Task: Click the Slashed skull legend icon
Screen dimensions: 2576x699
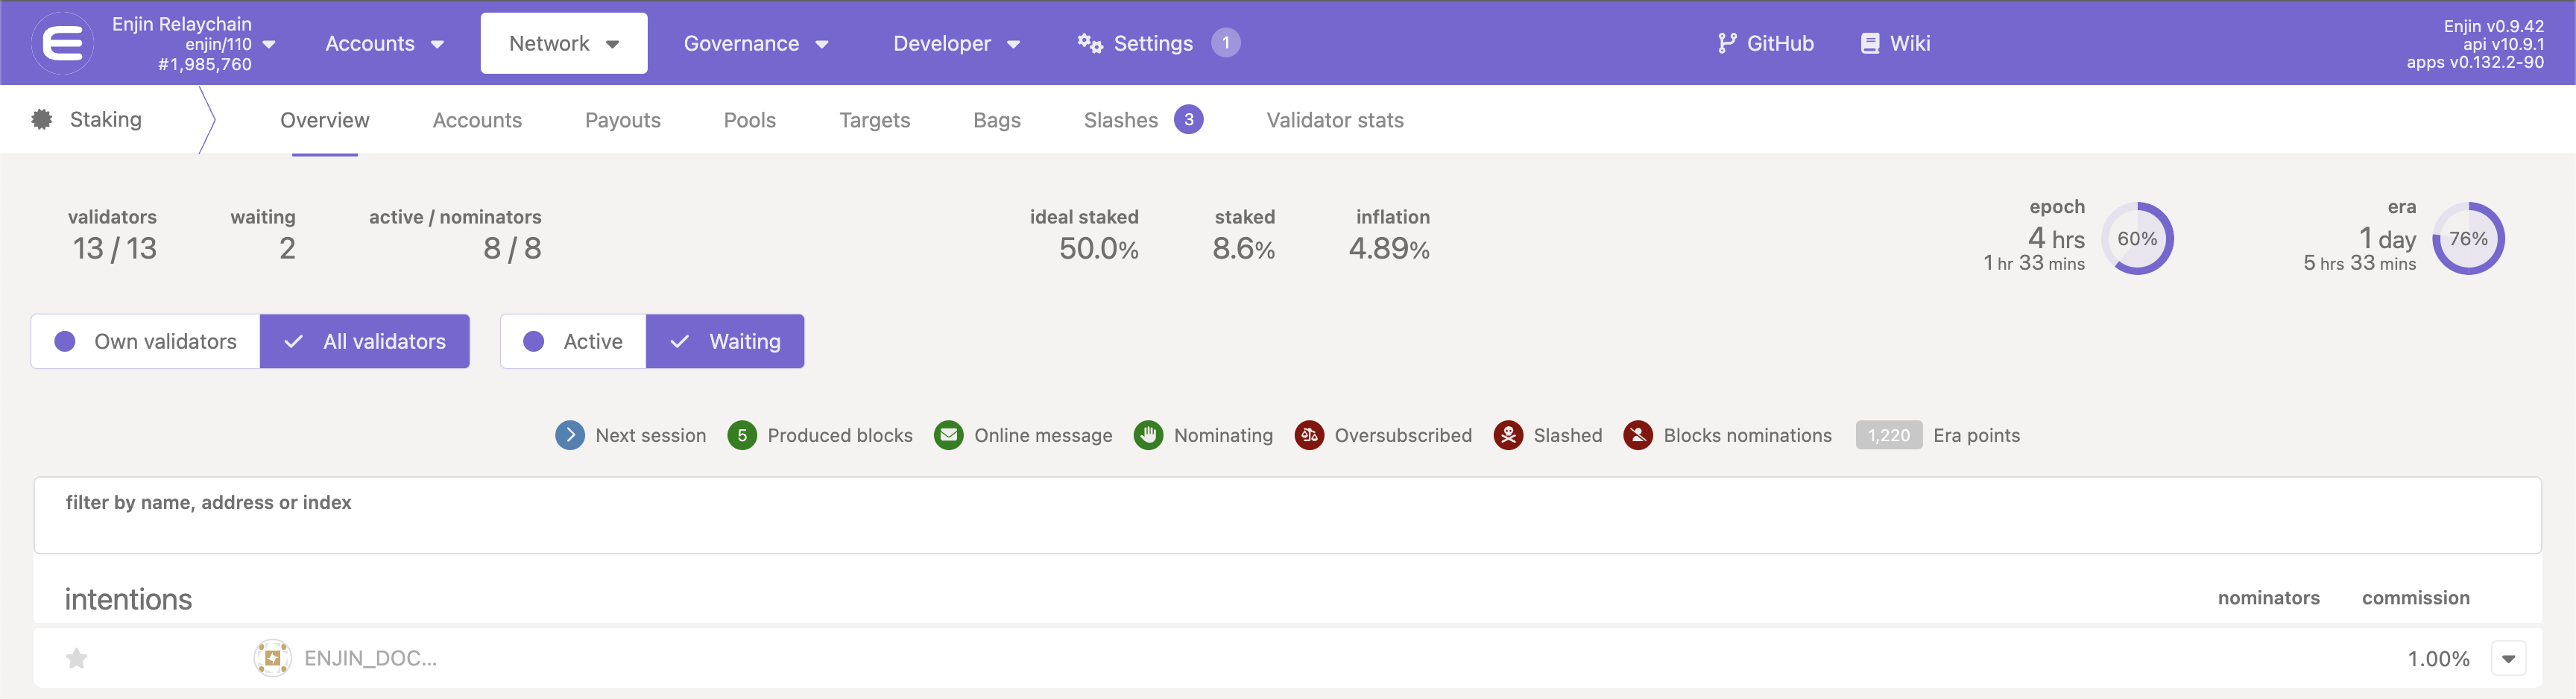Action: click(1508, 435)
